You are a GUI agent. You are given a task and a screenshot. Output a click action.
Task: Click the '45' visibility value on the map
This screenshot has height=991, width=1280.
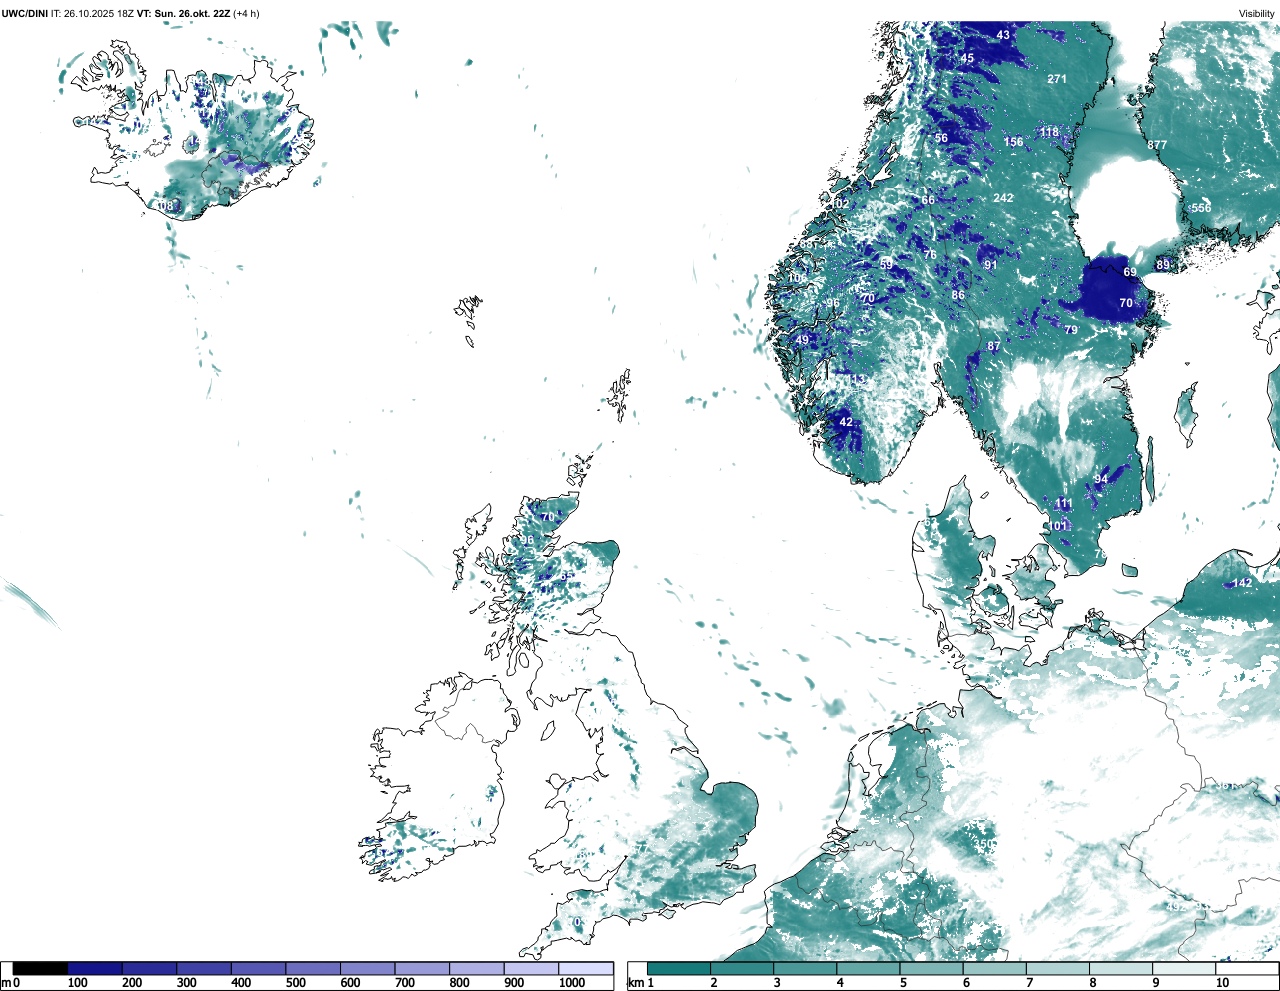pyautogui.click(x=967, y=58)
